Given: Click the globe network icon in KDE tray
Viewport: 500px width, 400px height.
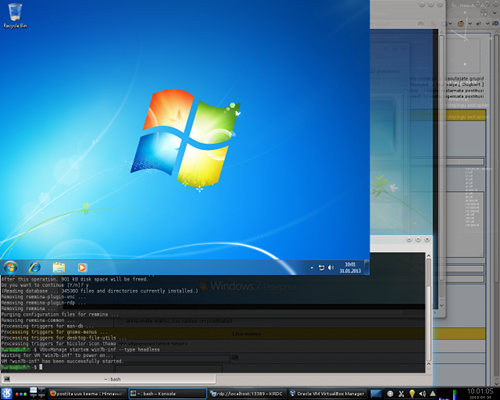Looking at the screenshot, I should 390,394.
